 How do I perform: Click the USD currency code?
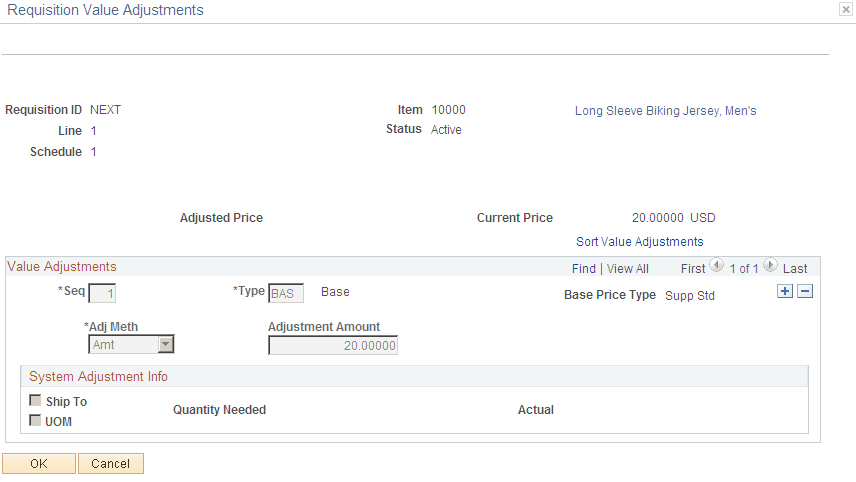tap(703, 218)
